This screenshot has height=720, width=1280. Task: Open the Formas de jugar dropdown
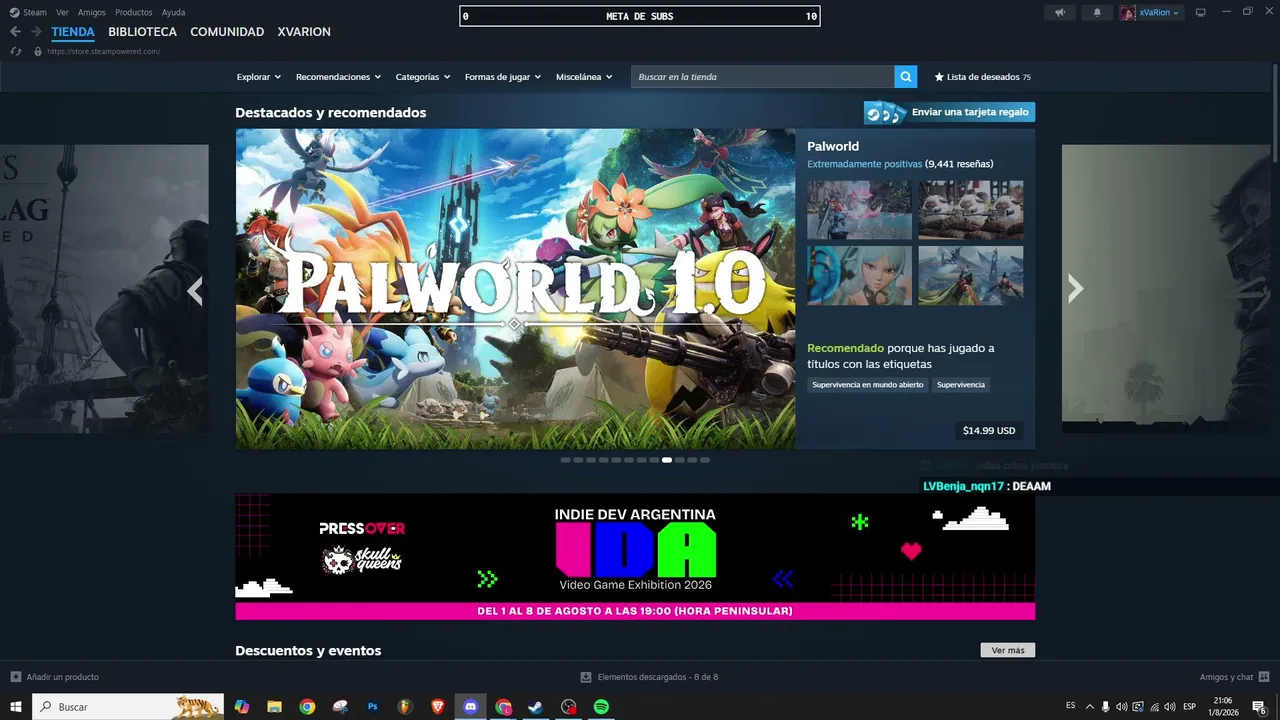pos(503,77)
